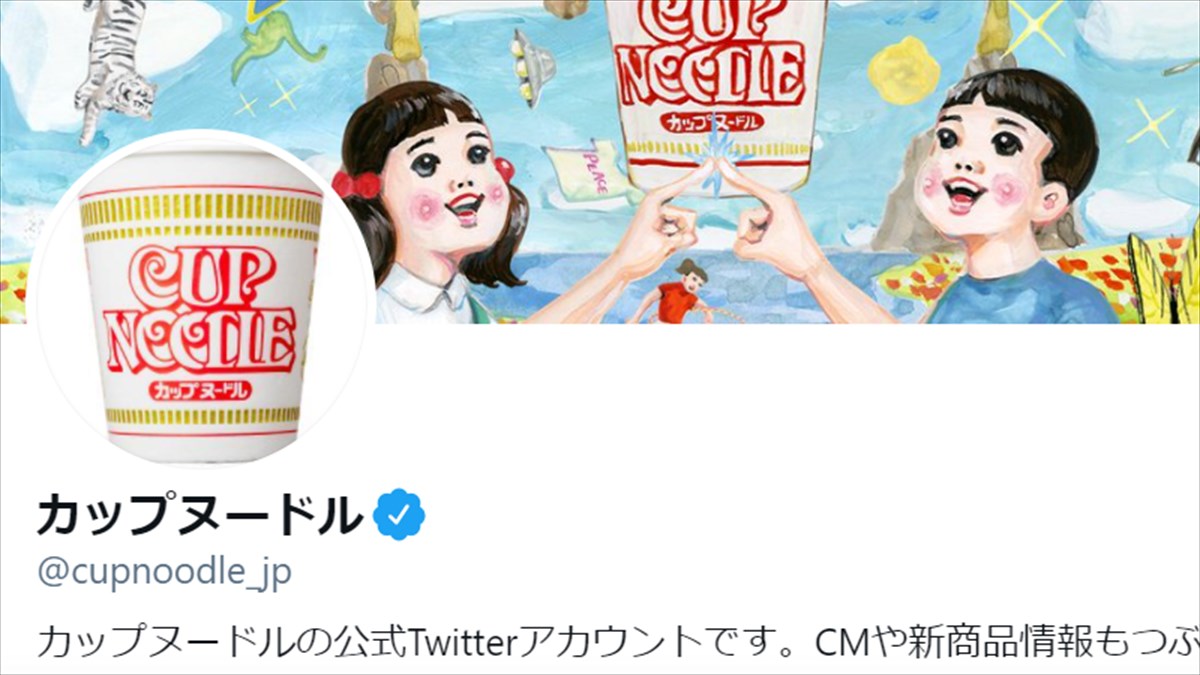This screenshot has height=675, width=1200.
Task: Select the カップヌードル display name
Action: [200, 515]
